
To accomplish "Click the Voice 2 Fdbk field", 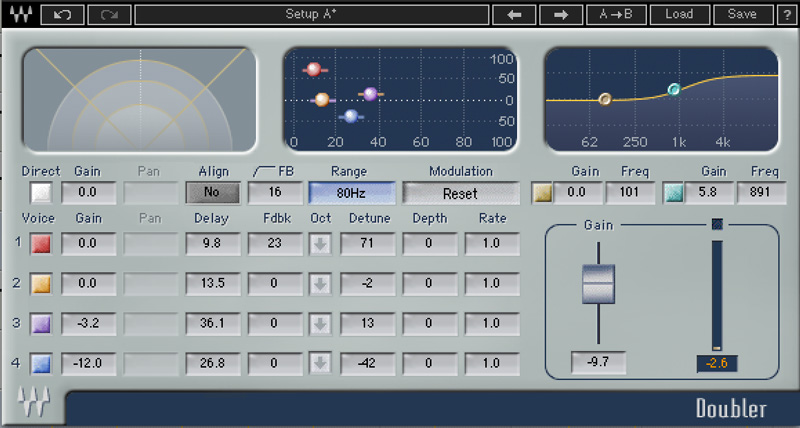I will point(275,284).
